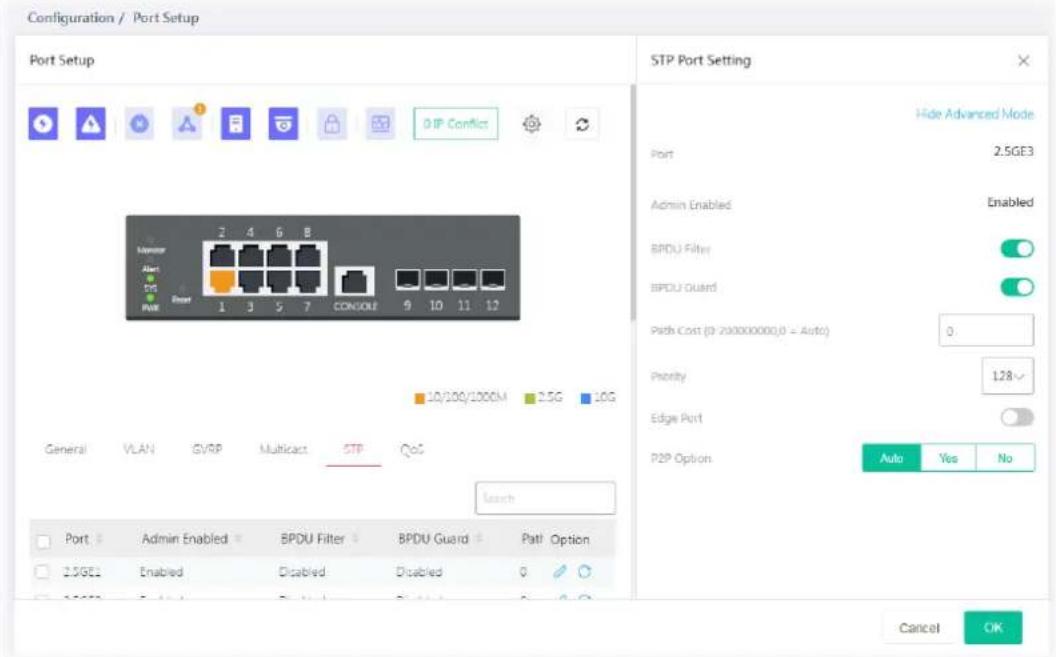This screenshot has height=657, width=1056.
Task: Click the pencil edit icon for 2.5GE1
Action: (x=560, y=572)
